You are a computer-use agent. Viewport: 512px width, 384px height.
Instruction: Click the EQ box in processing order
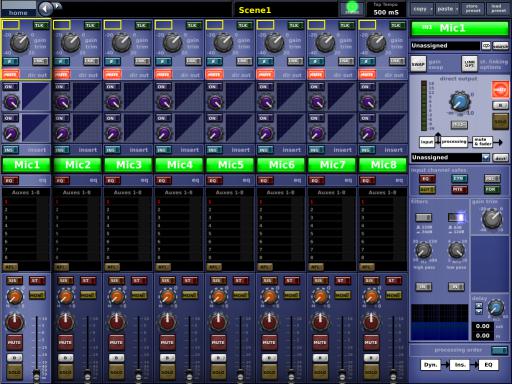(x=488, y=365)
